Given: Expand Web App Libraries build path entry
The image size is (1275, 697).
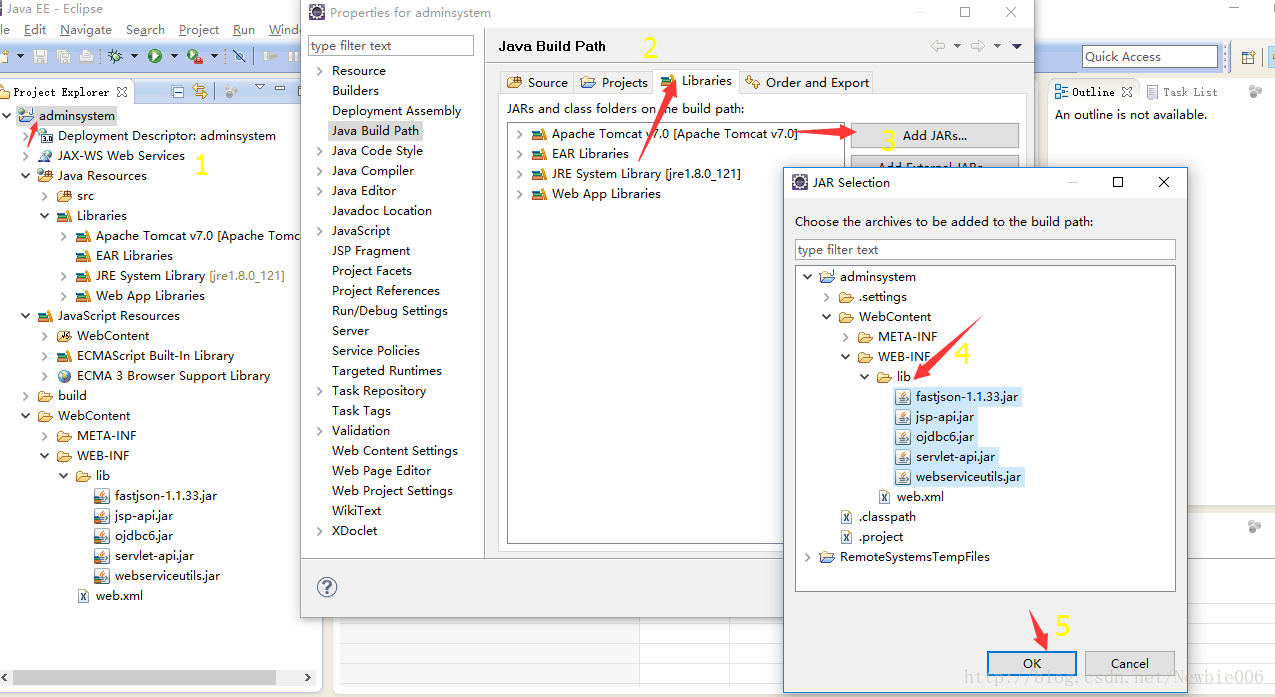Looking at the screenshot, I should coord(519,194).
